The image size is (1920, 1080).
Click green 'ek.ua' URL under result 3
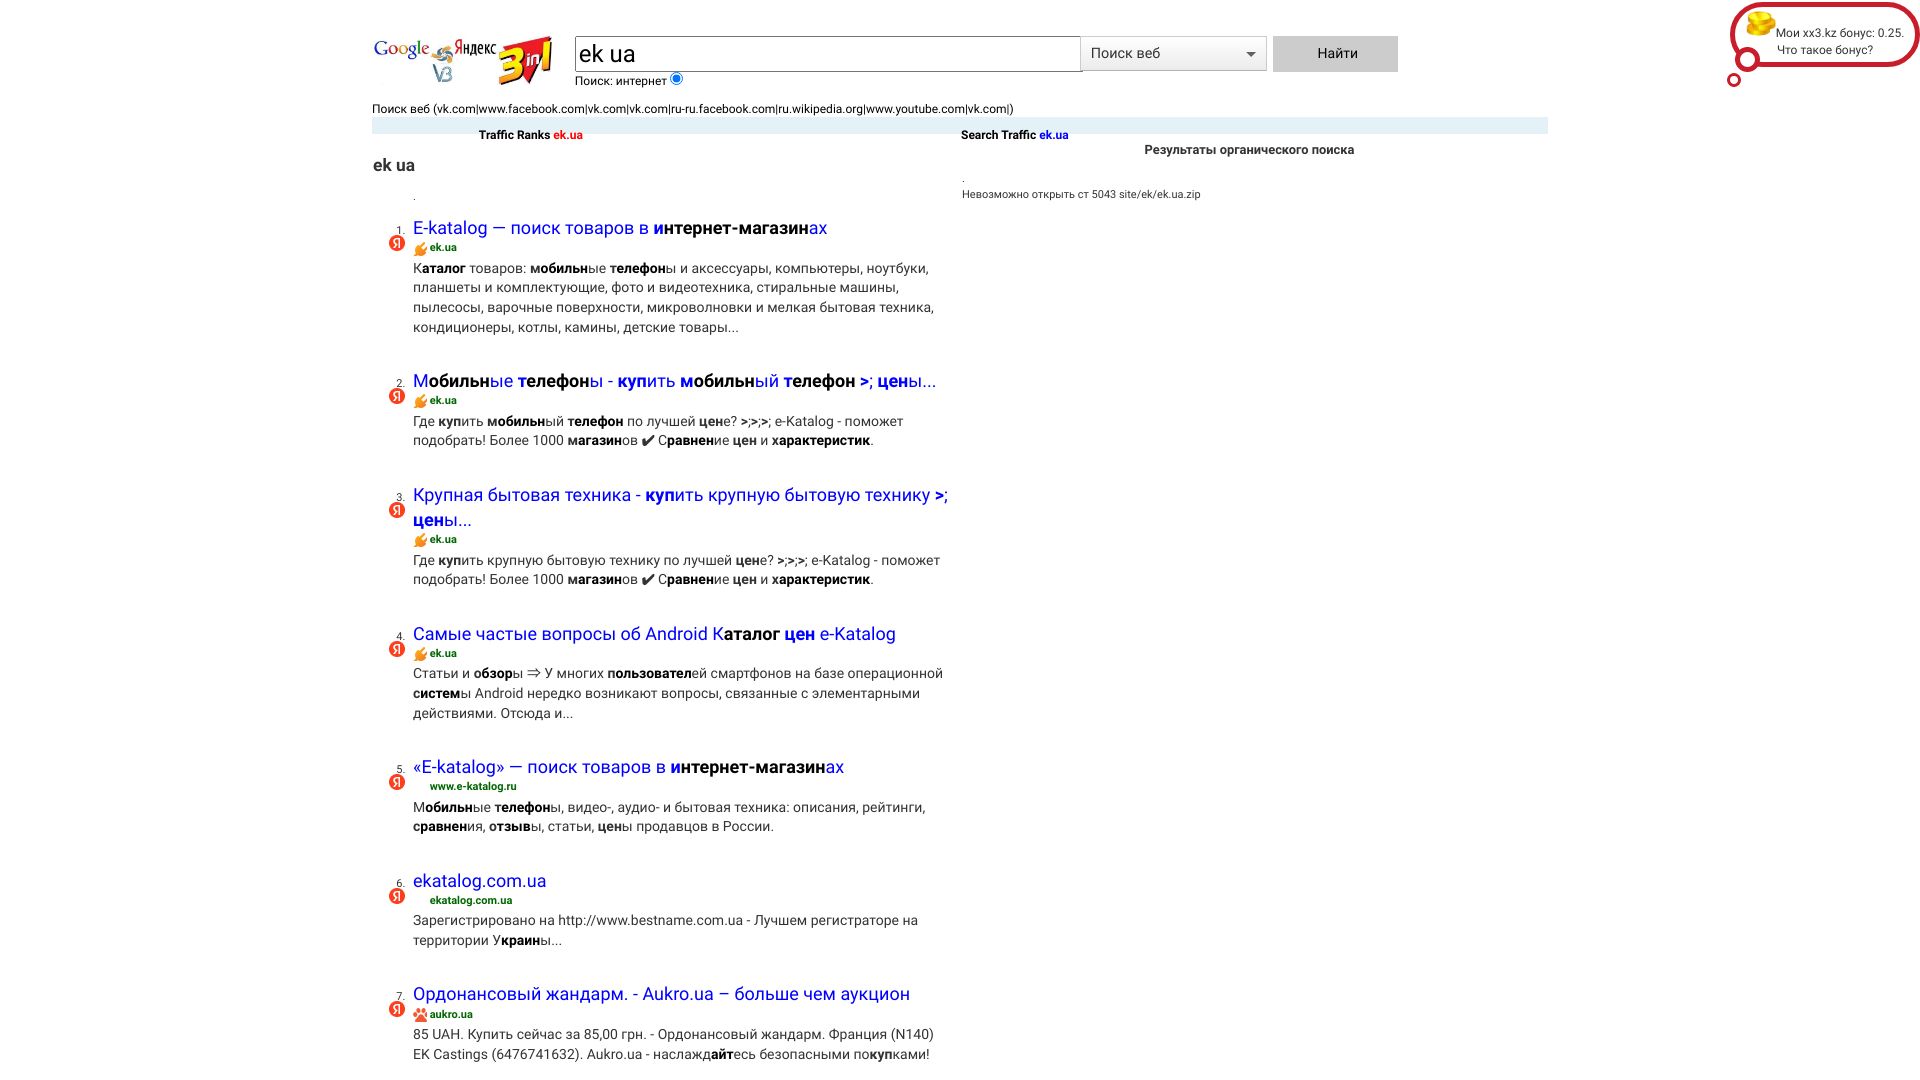443,540
